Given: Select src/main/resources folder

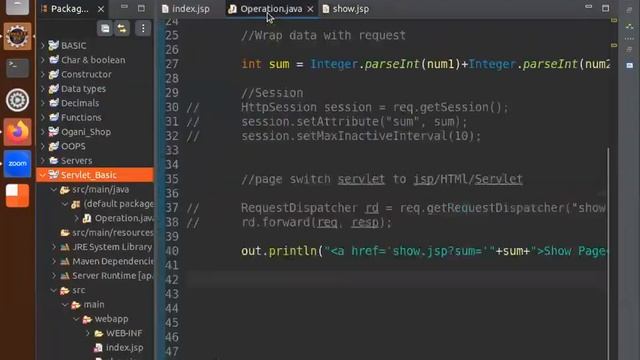Looking at the screenshot, I should [107, 233].
